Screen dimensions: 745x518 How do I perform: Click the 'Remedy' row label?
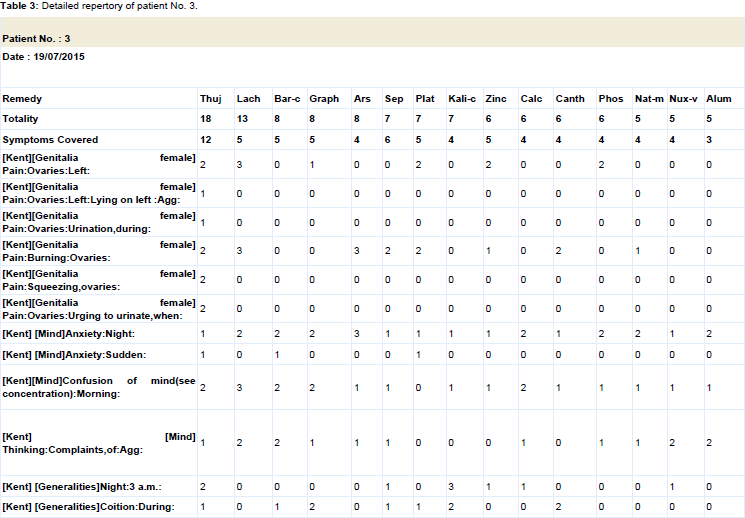tap(22, 99)
